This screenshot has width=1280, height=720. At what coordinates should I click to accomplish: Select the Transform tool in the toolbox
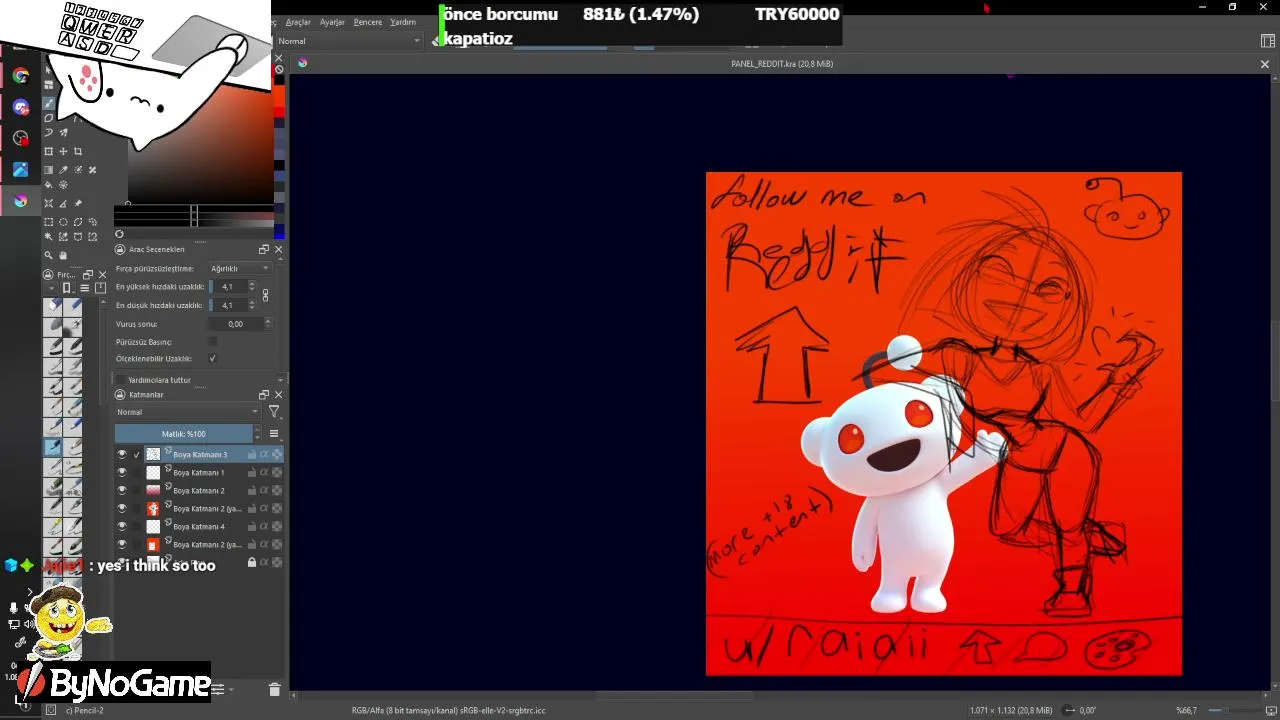coord(49,151)
